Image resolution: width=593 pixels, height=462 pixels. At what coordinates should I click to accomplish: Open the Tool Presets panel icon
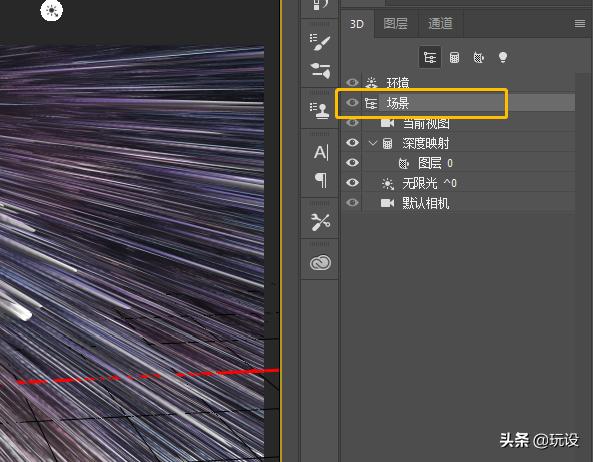pyautogui.click(x=320, y=222)
